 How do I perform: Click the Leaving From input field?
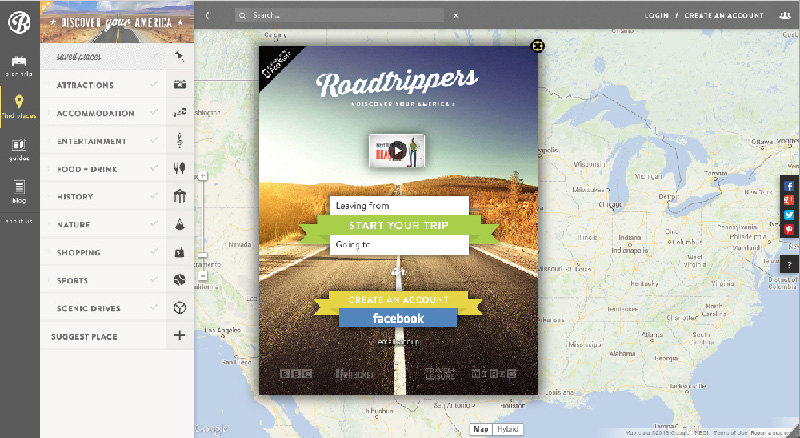point(400,205)
